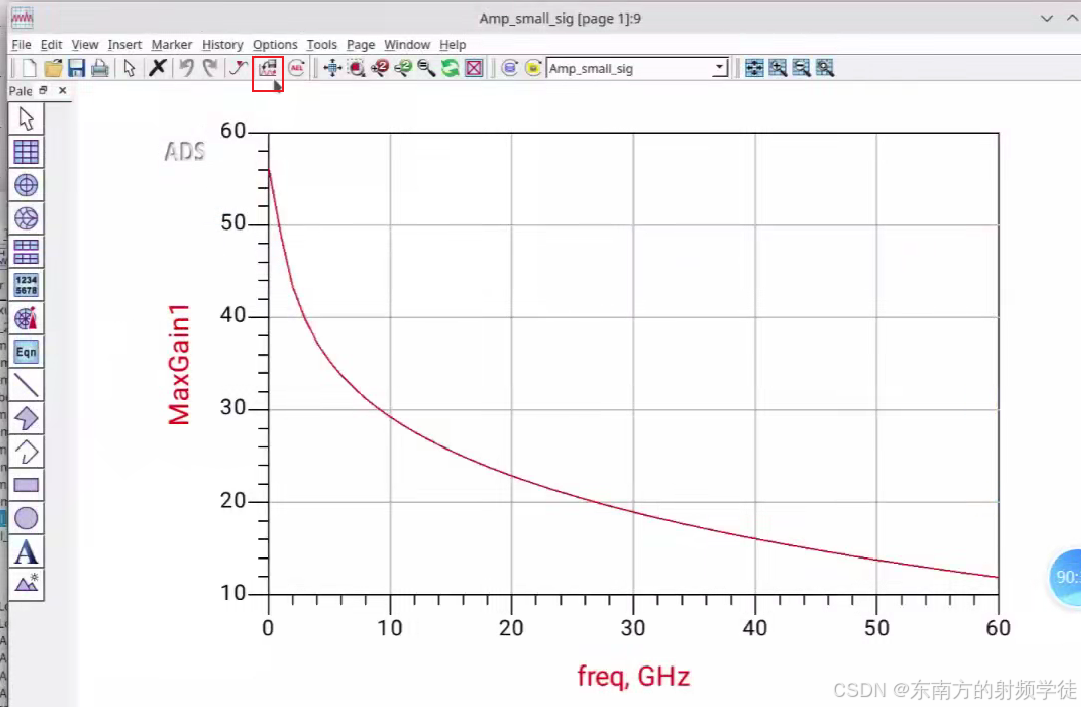
Task: Select the polyline drawing tool
Action: (26, 451)
